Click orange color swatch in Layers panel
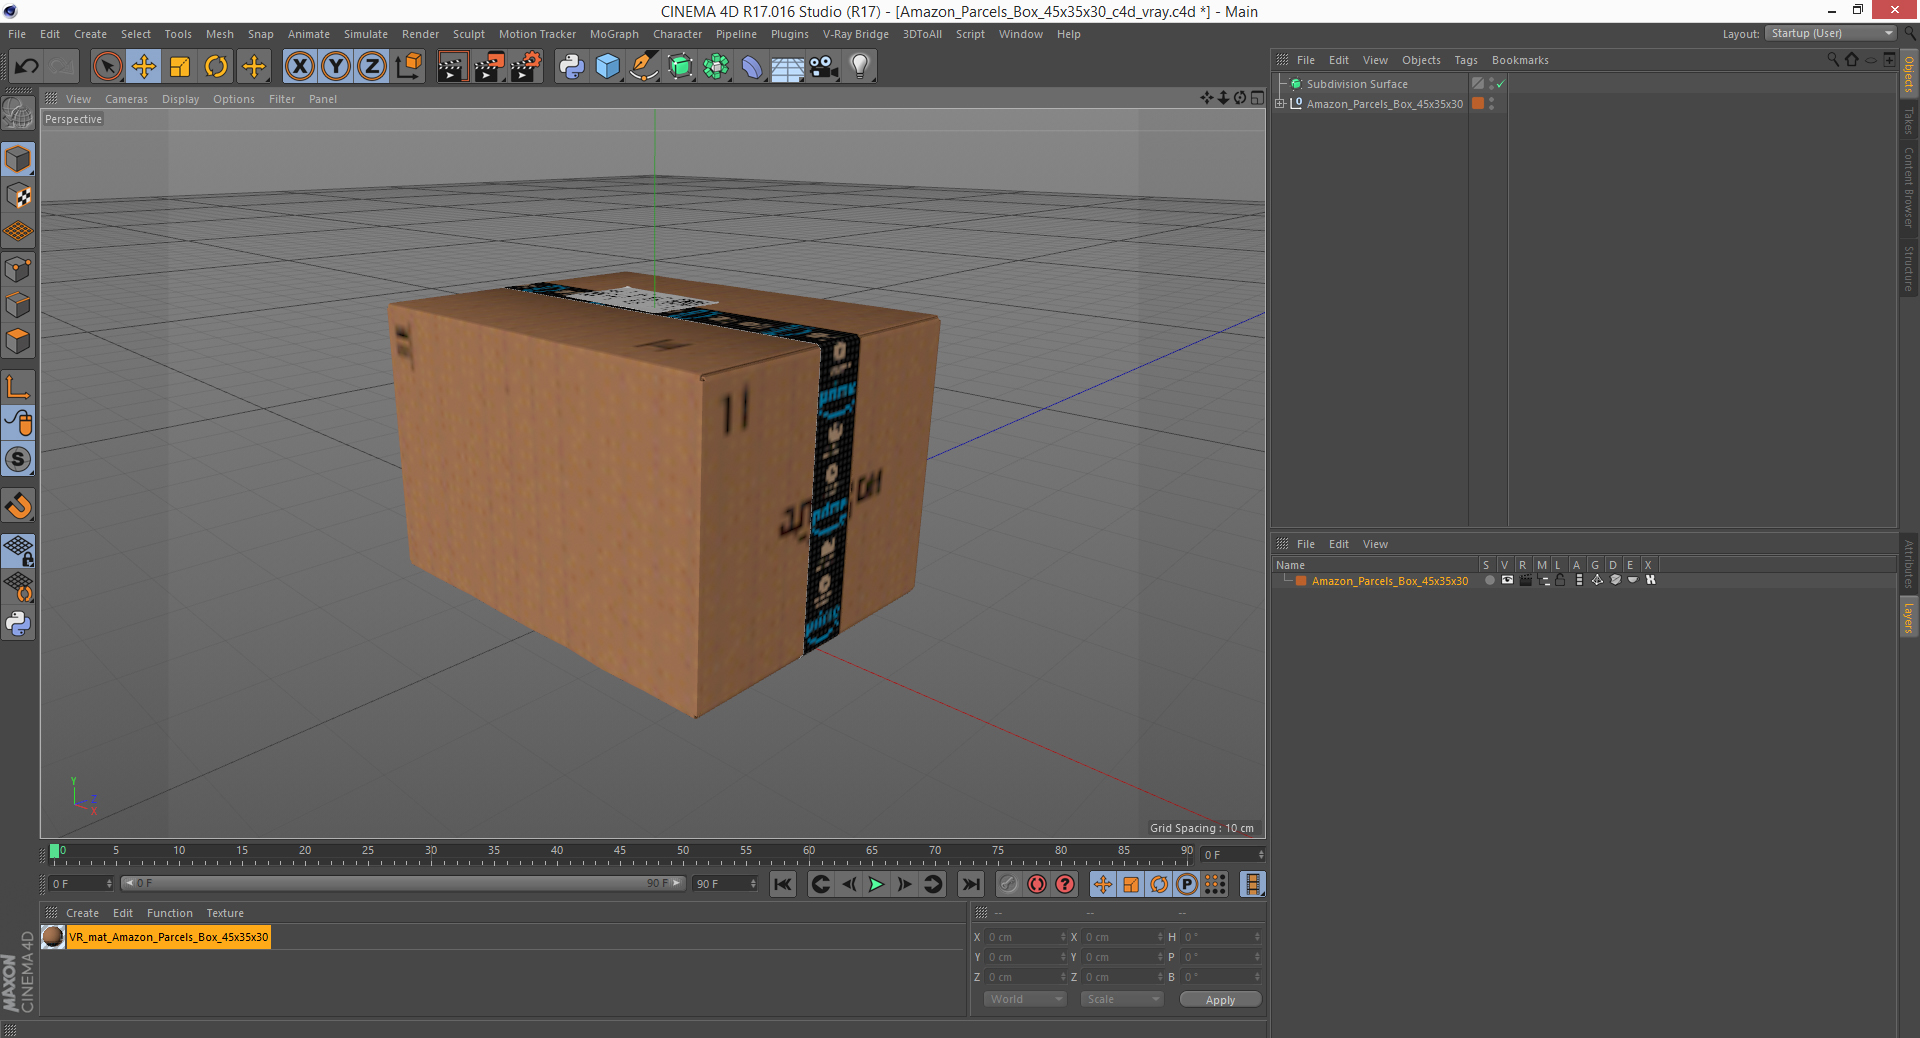 tap(1301, 581)
